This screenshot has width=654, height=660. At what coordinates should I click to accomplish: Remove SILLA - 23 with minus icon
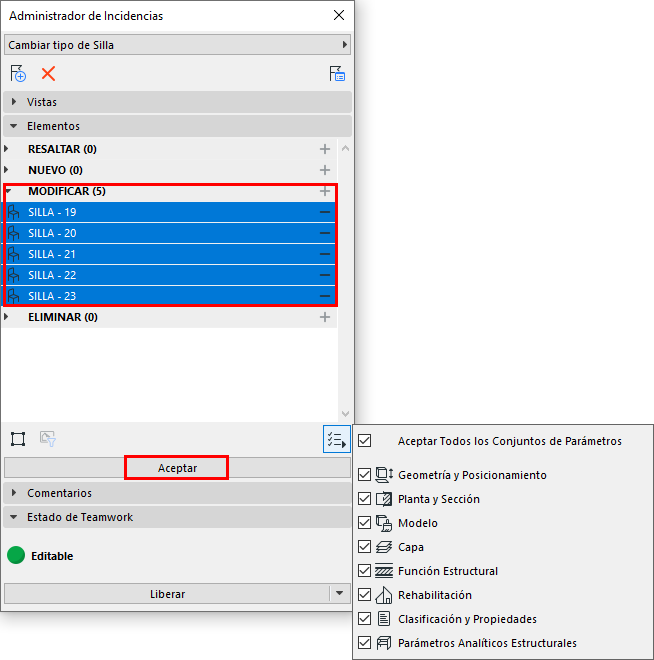click(x=324, y=296)
